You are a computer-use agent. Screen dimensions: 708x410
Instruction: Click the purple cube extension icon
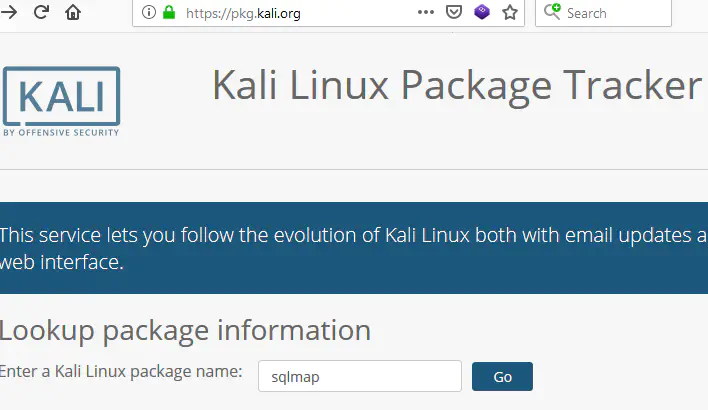(x=482, y=12)
